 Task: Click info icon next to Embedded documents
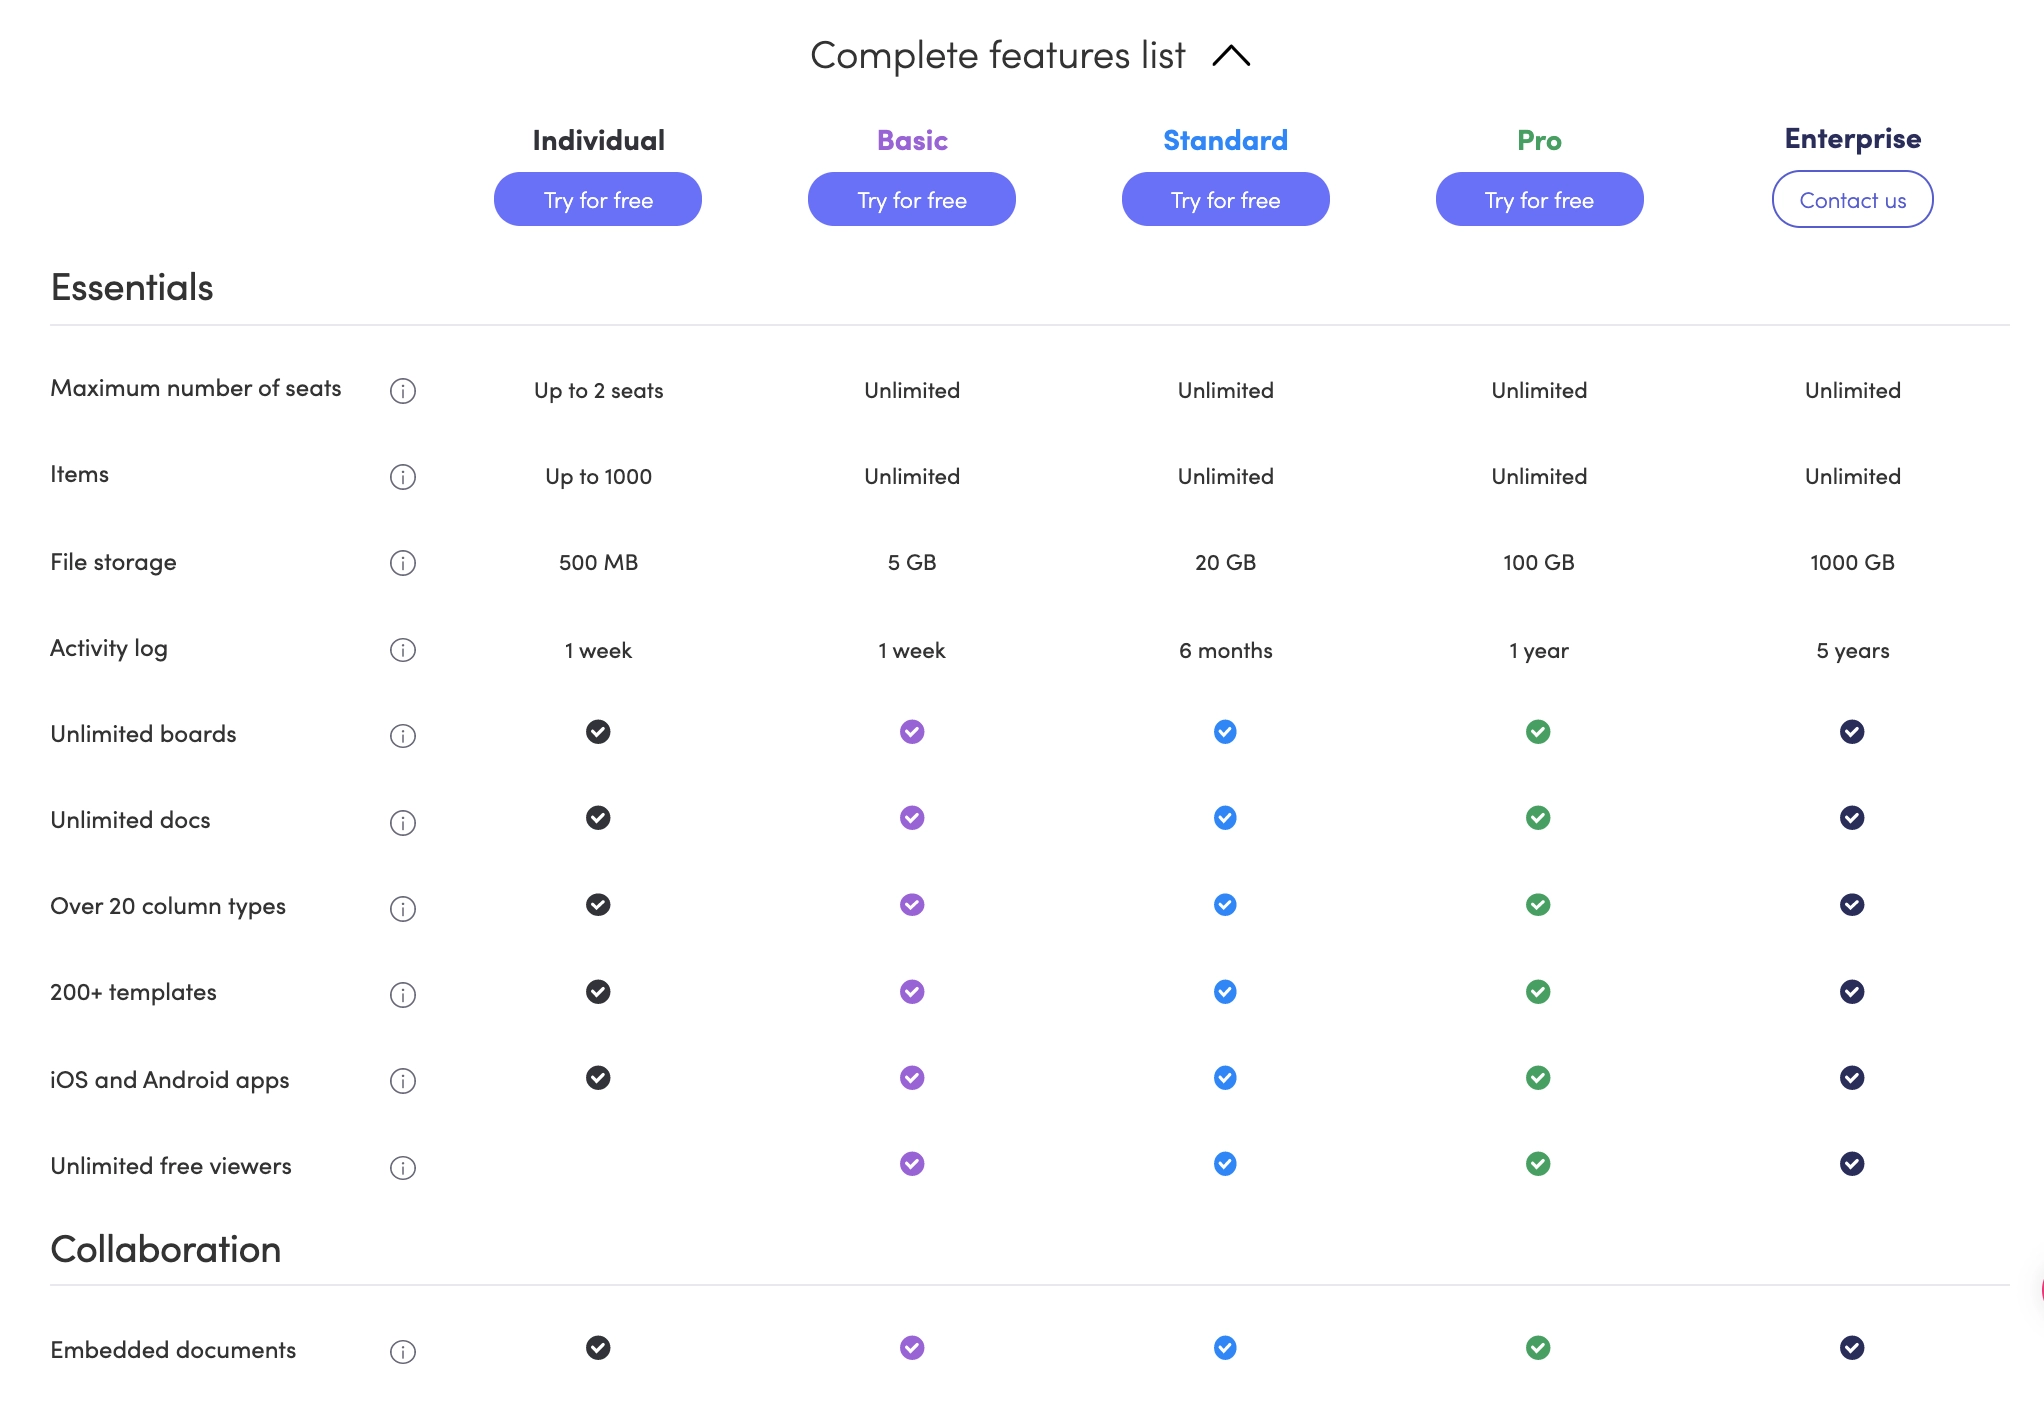(403, 1351)
